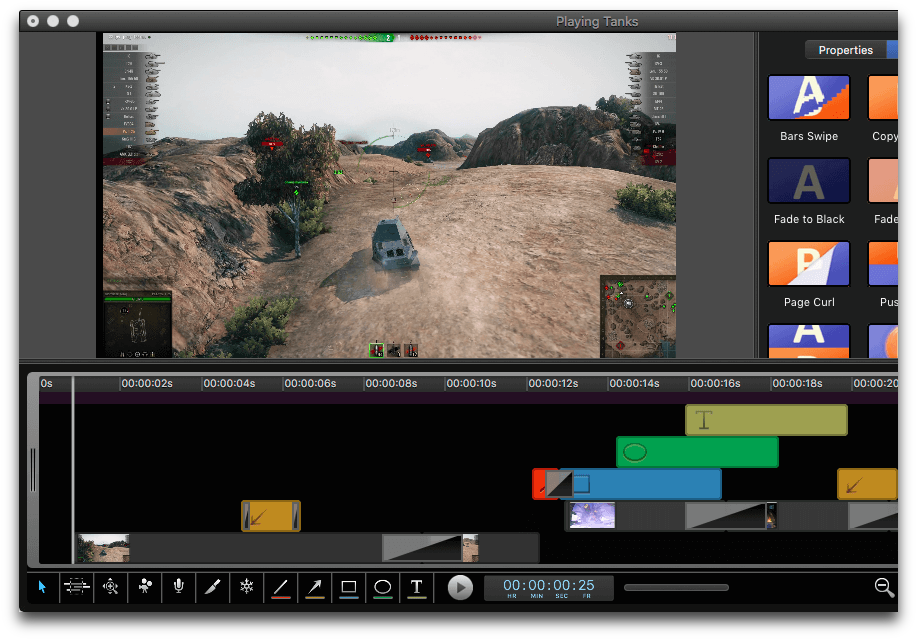The width and height of the screenshot is (916, 639).
Task: Click the transition at end of first video clip
Action: [x=422, y=548]
